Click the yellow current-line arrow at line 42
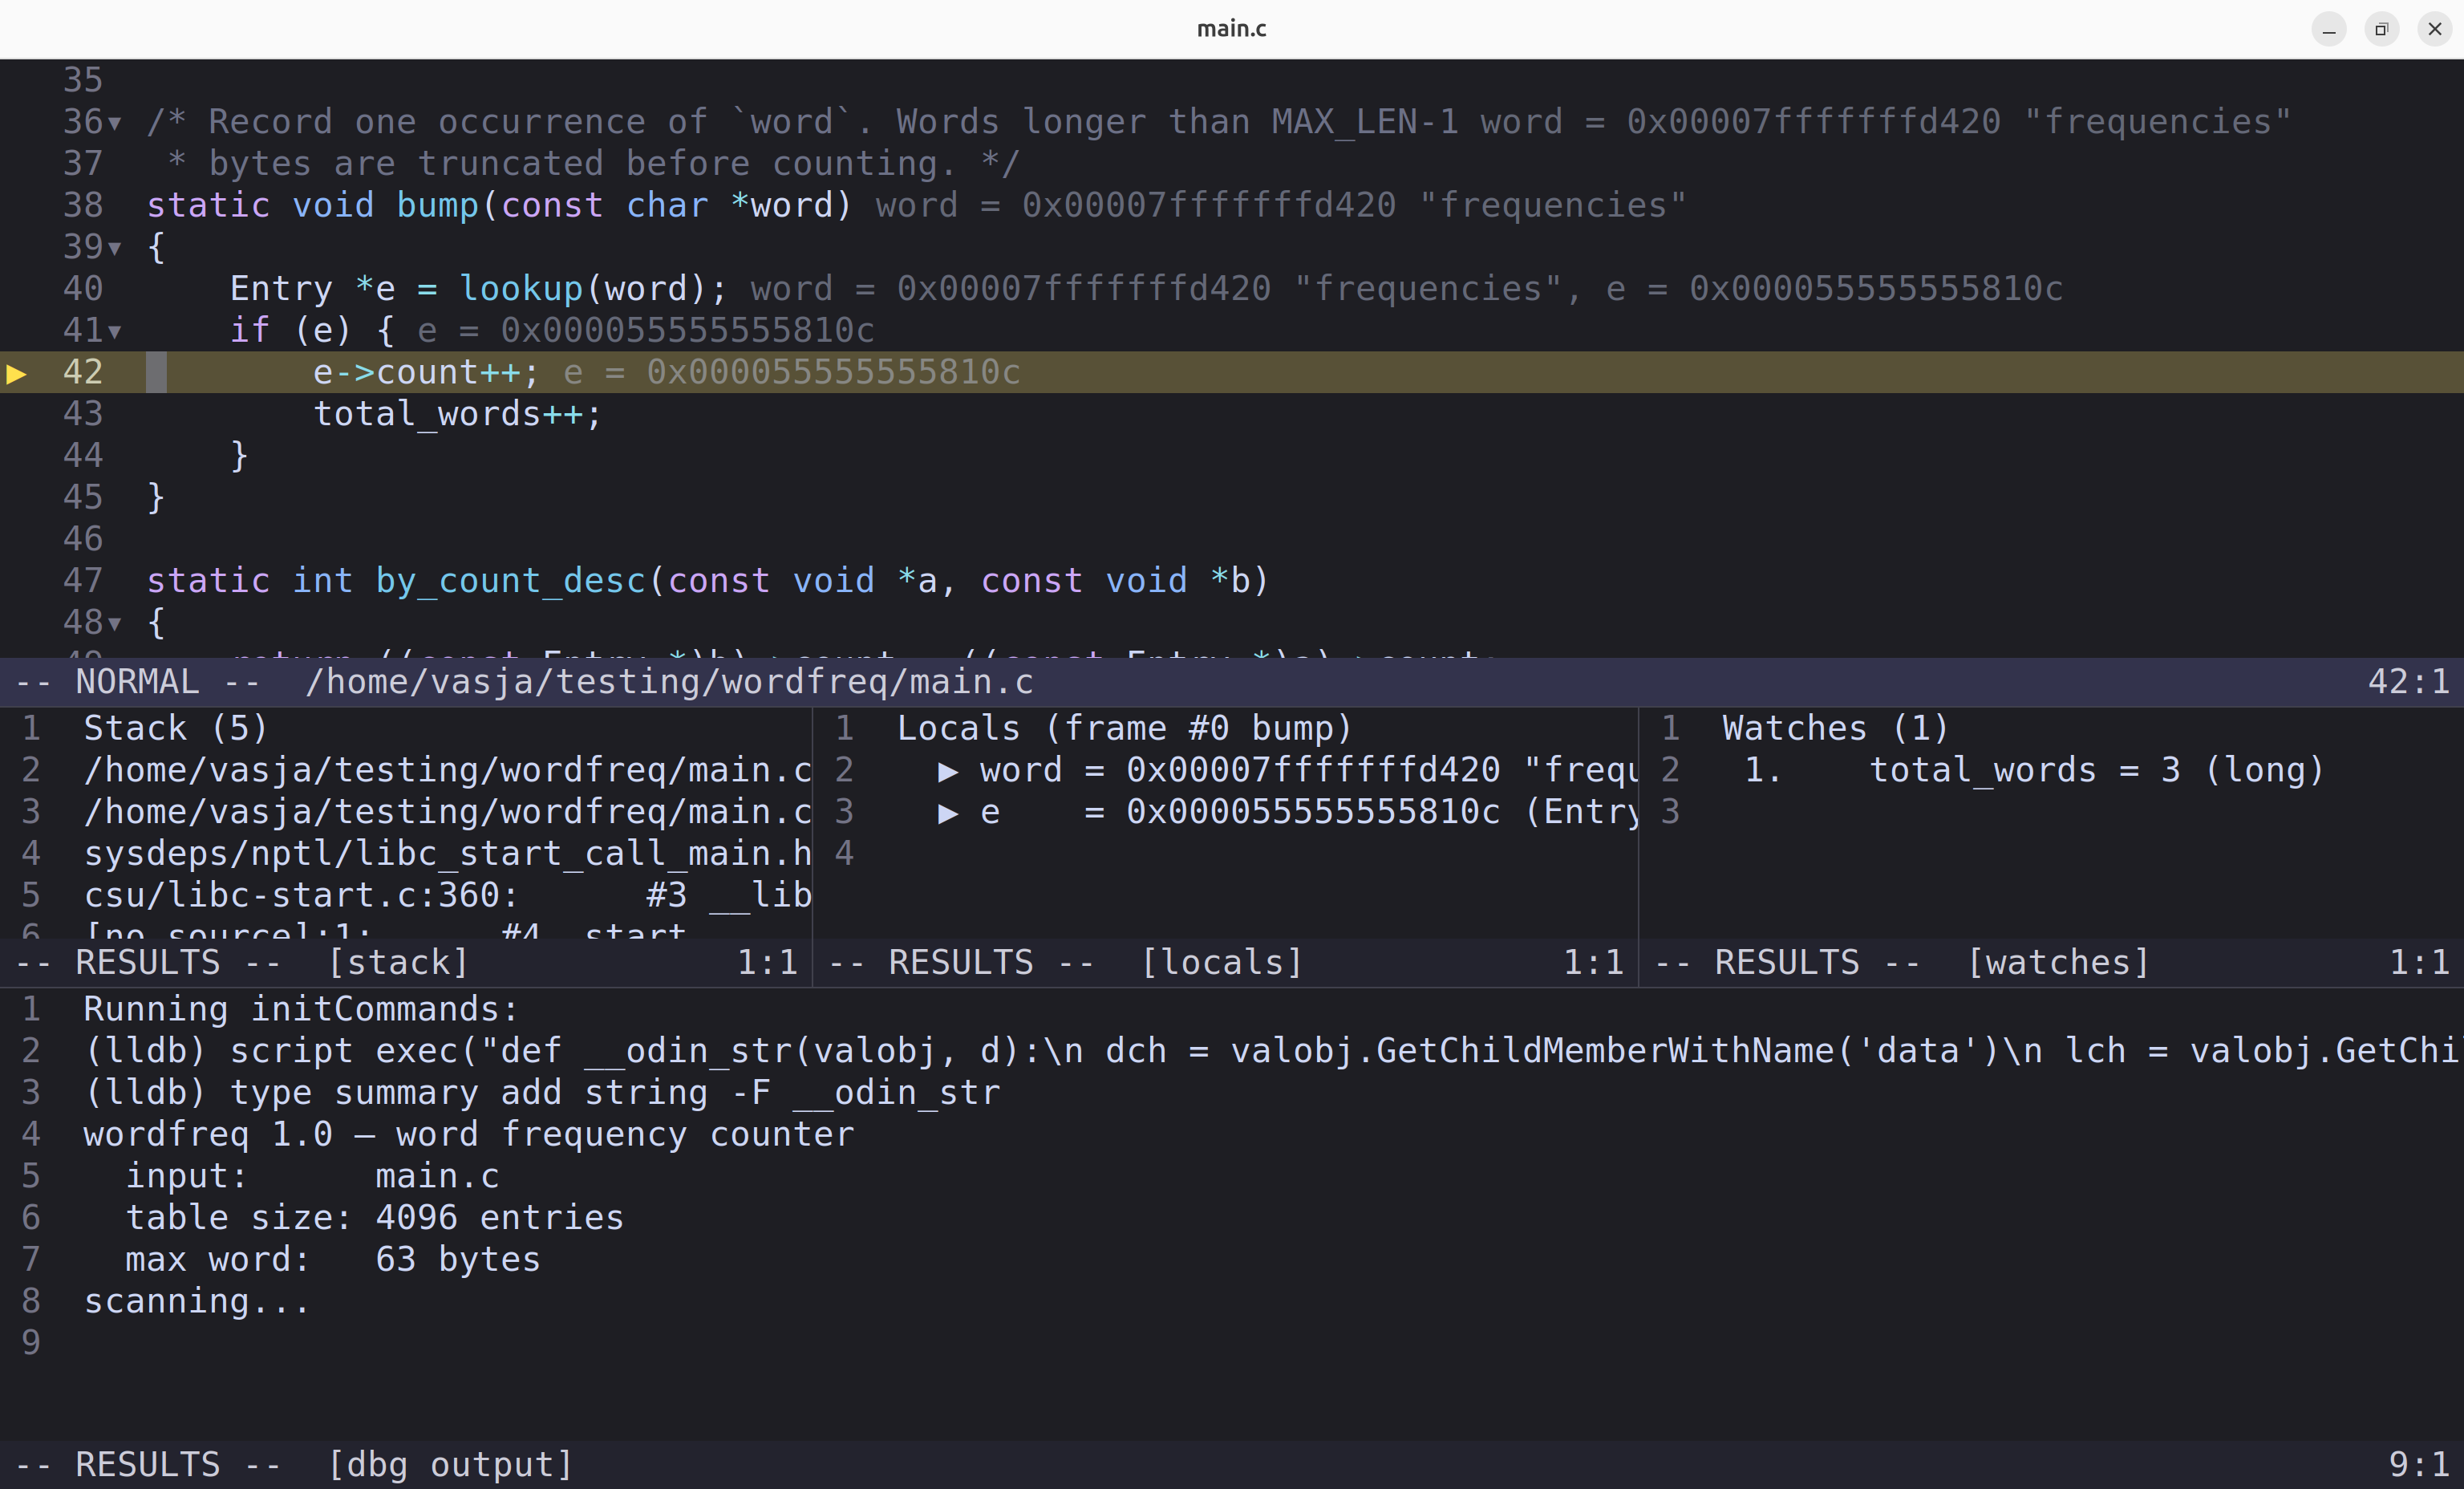This screenshot has height=1489, width=2464. 17,374
